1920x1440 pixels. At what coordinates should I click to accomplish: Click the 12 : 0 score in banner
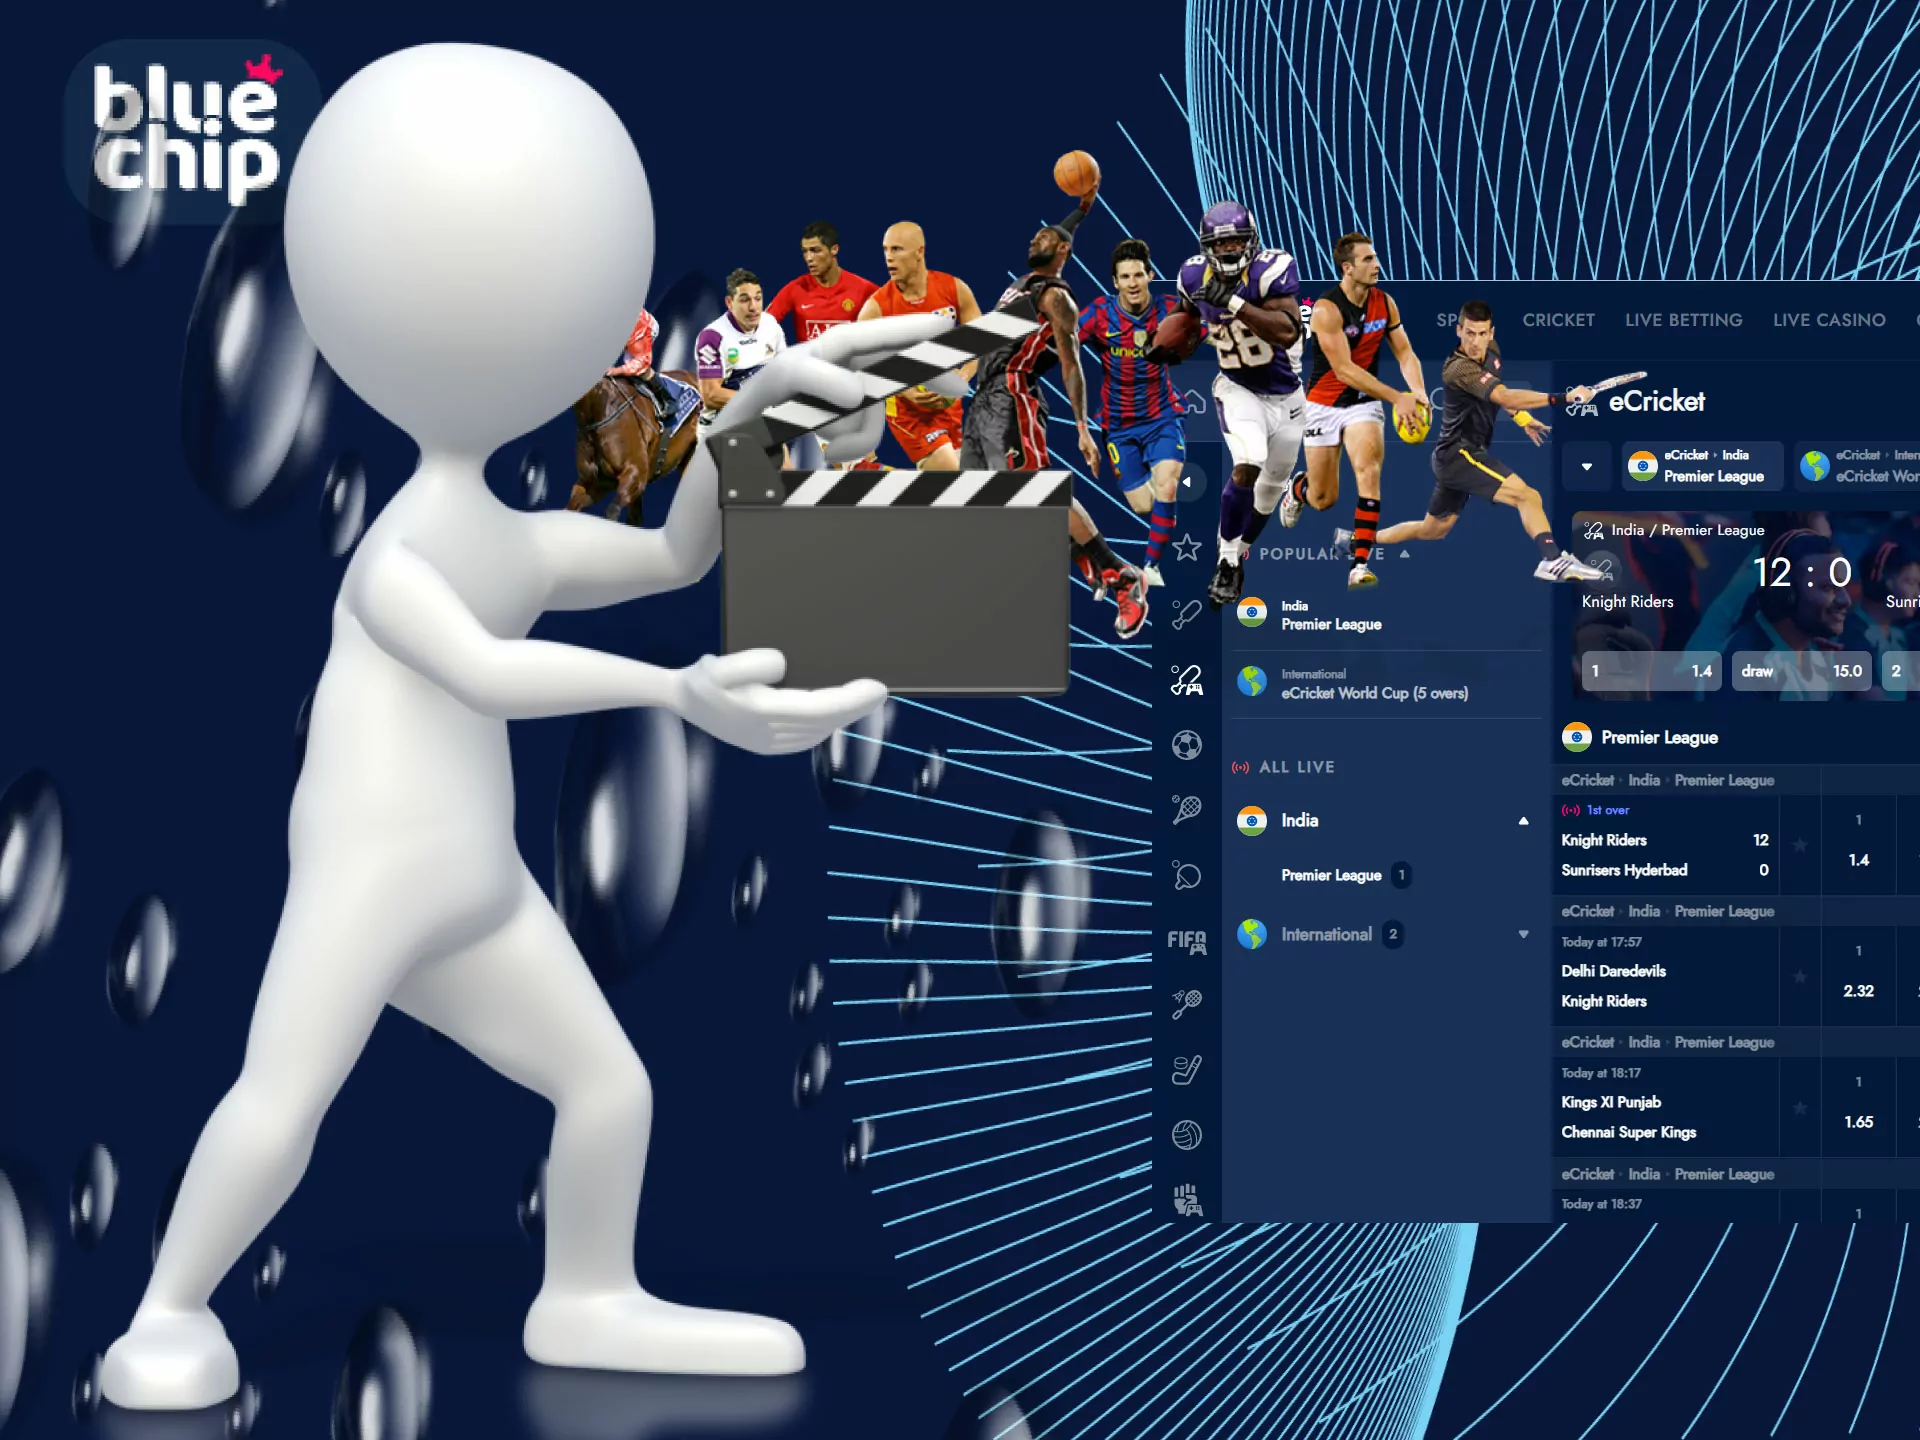coord(1802,573)
